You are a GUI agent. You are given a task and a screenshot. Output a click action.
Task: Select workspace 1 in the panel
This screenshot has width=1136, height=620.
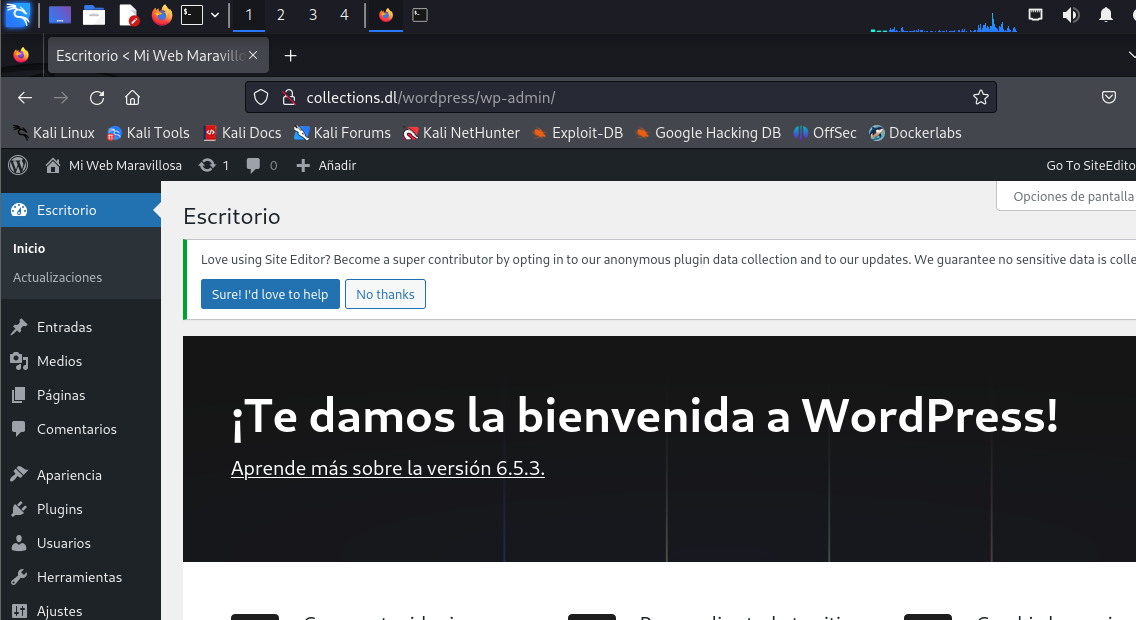pos(248,15)
